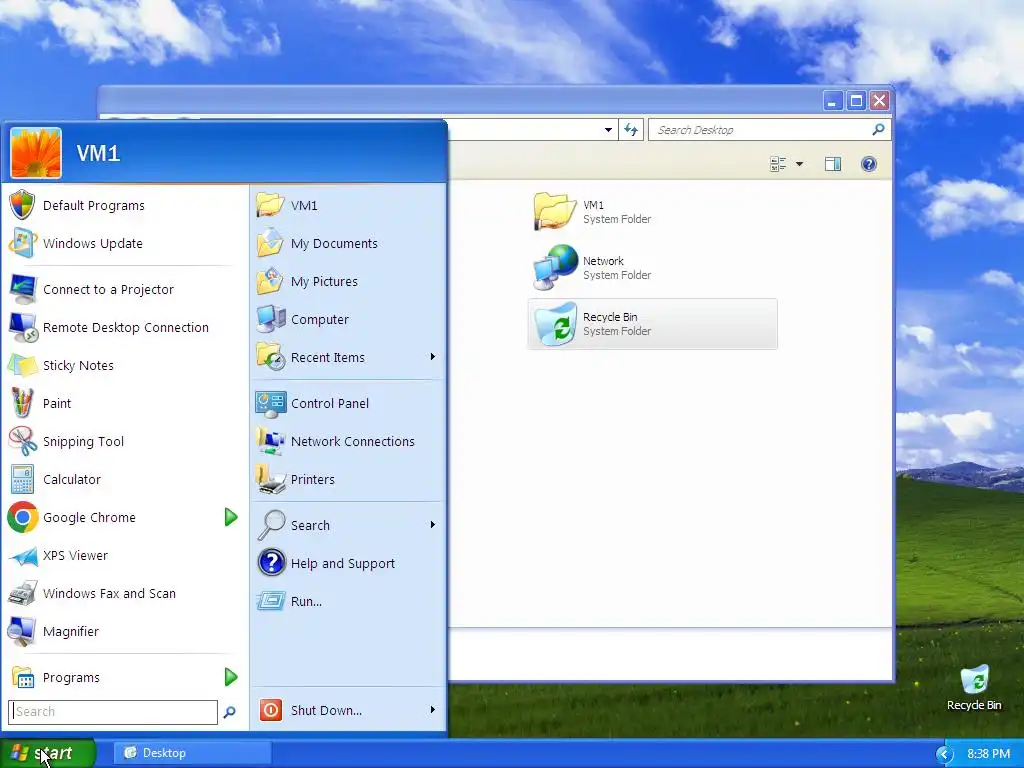Start Remote Desktop Connection
The image size is (1024, 768).
pyautogui.click(x=124, y=327)
